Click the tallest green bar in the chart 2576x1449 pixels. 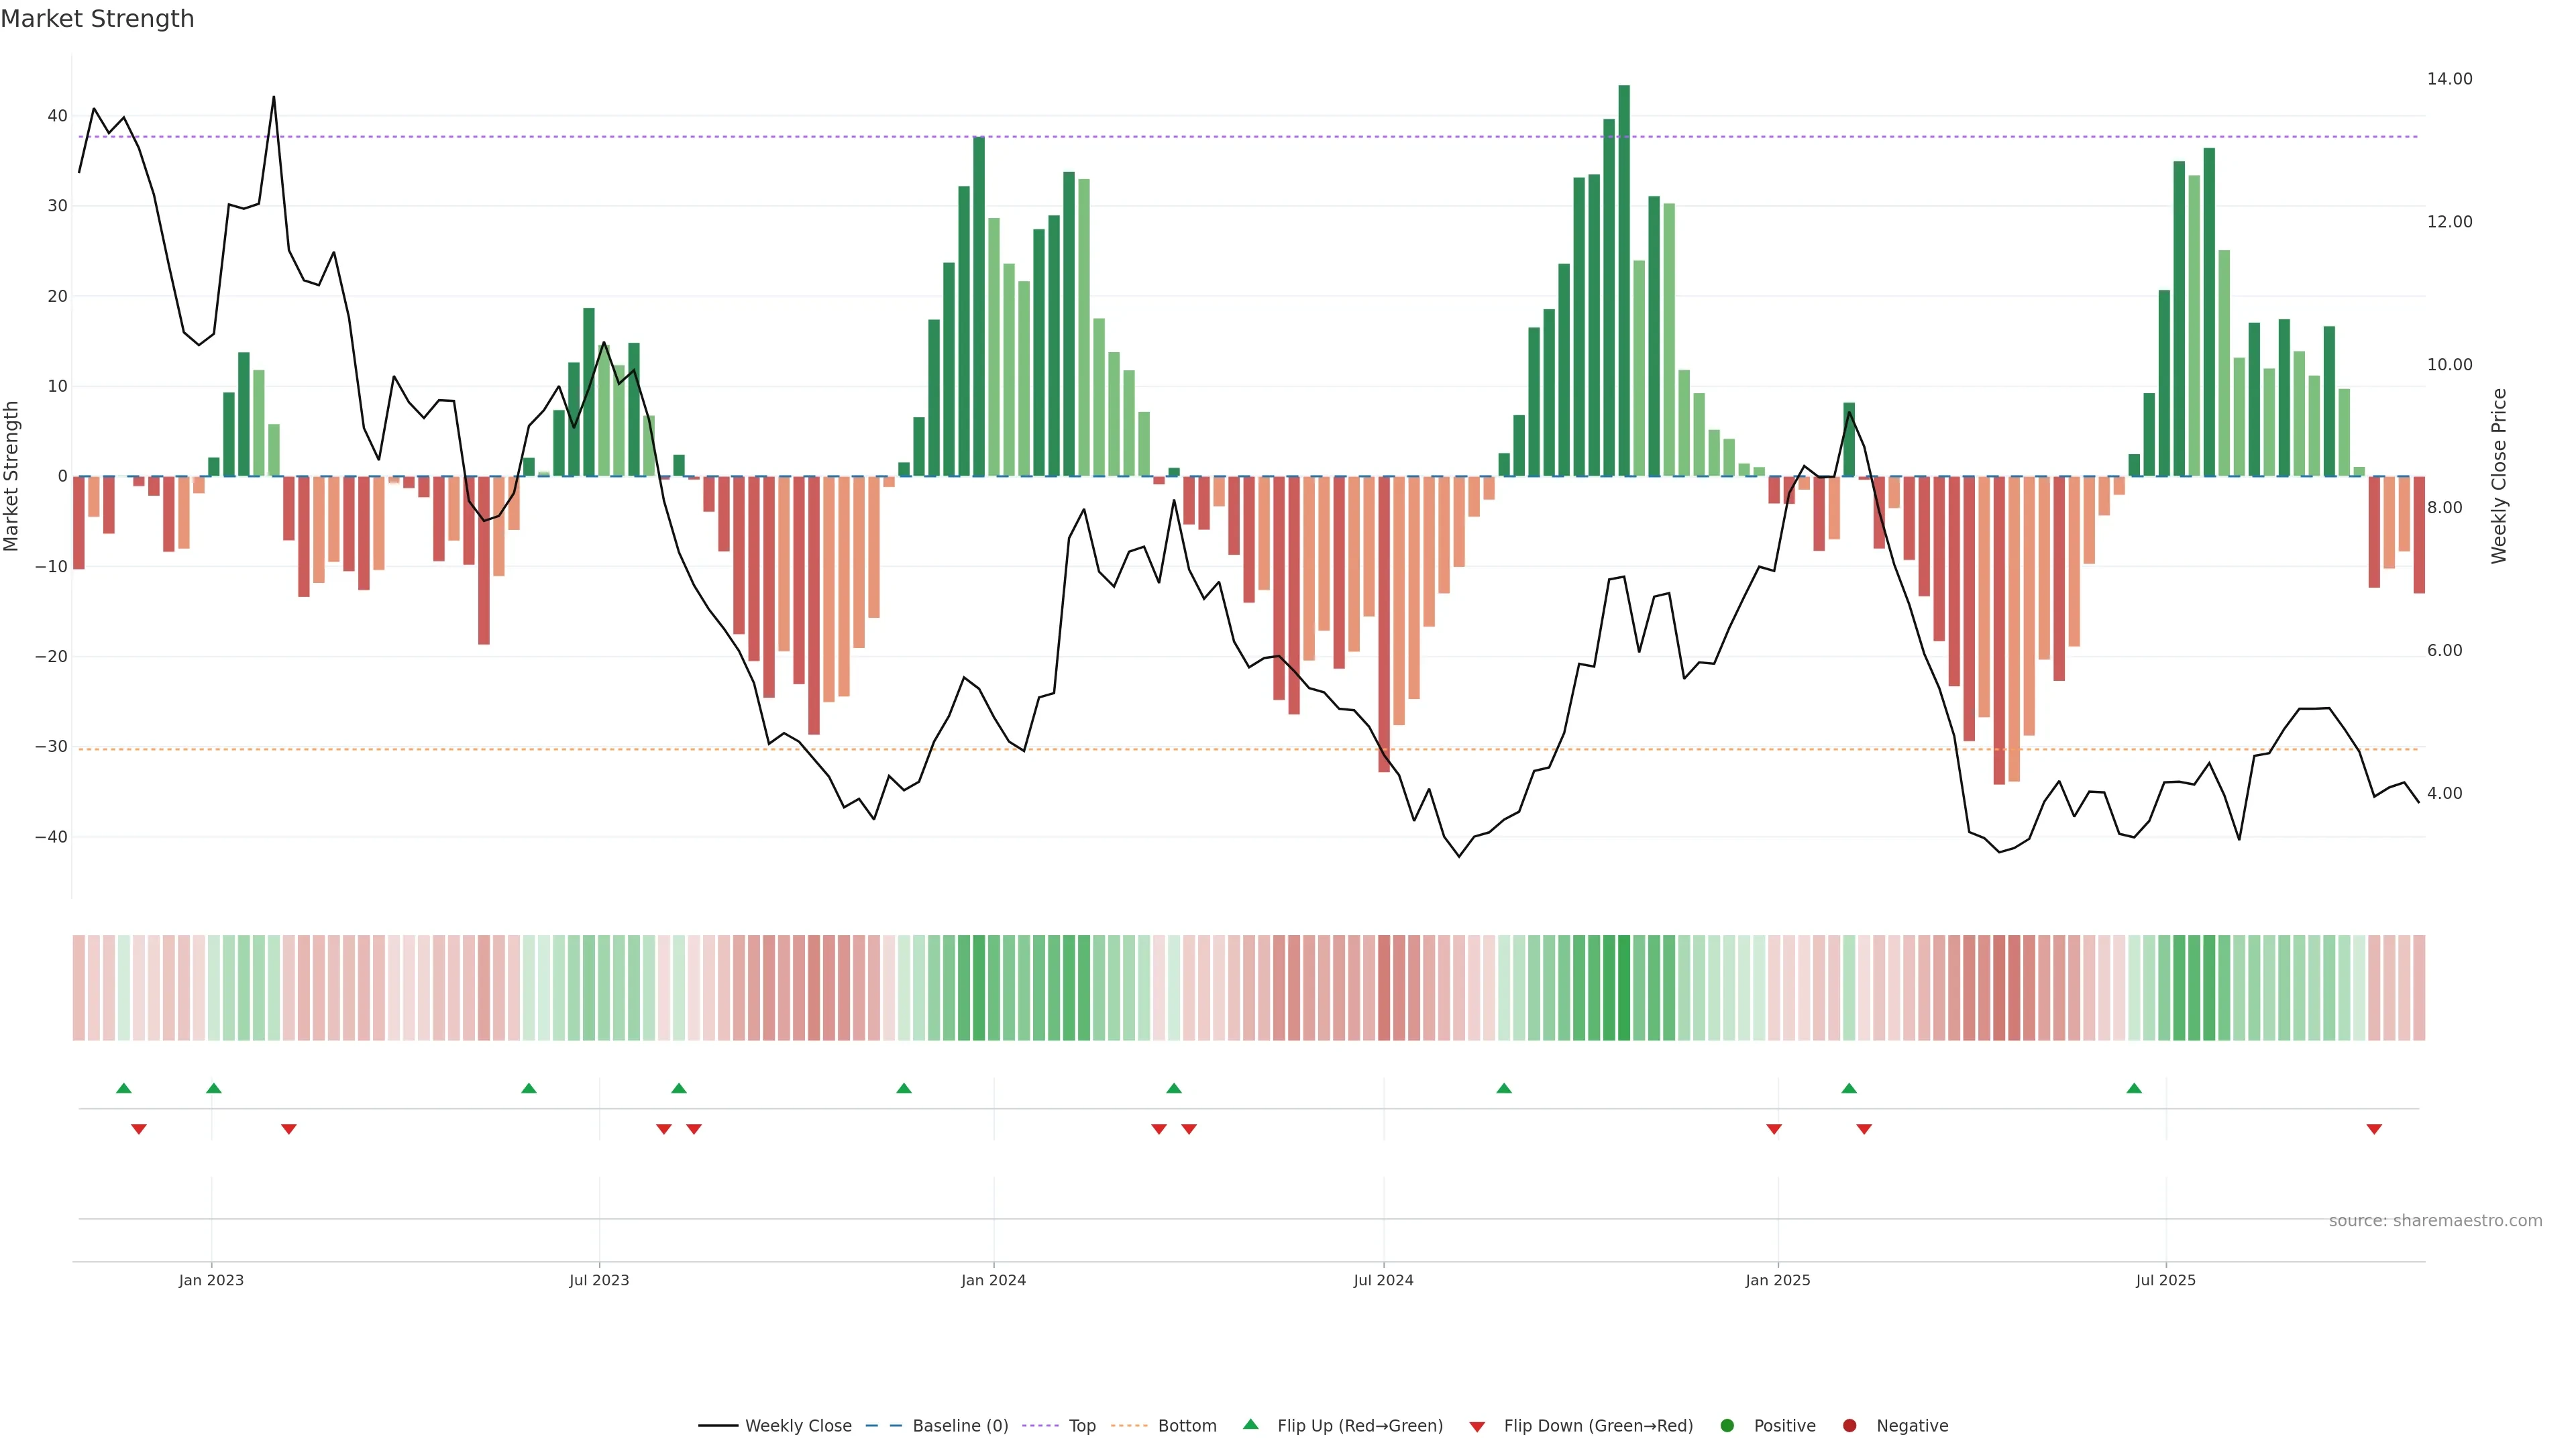point(1624,280)
